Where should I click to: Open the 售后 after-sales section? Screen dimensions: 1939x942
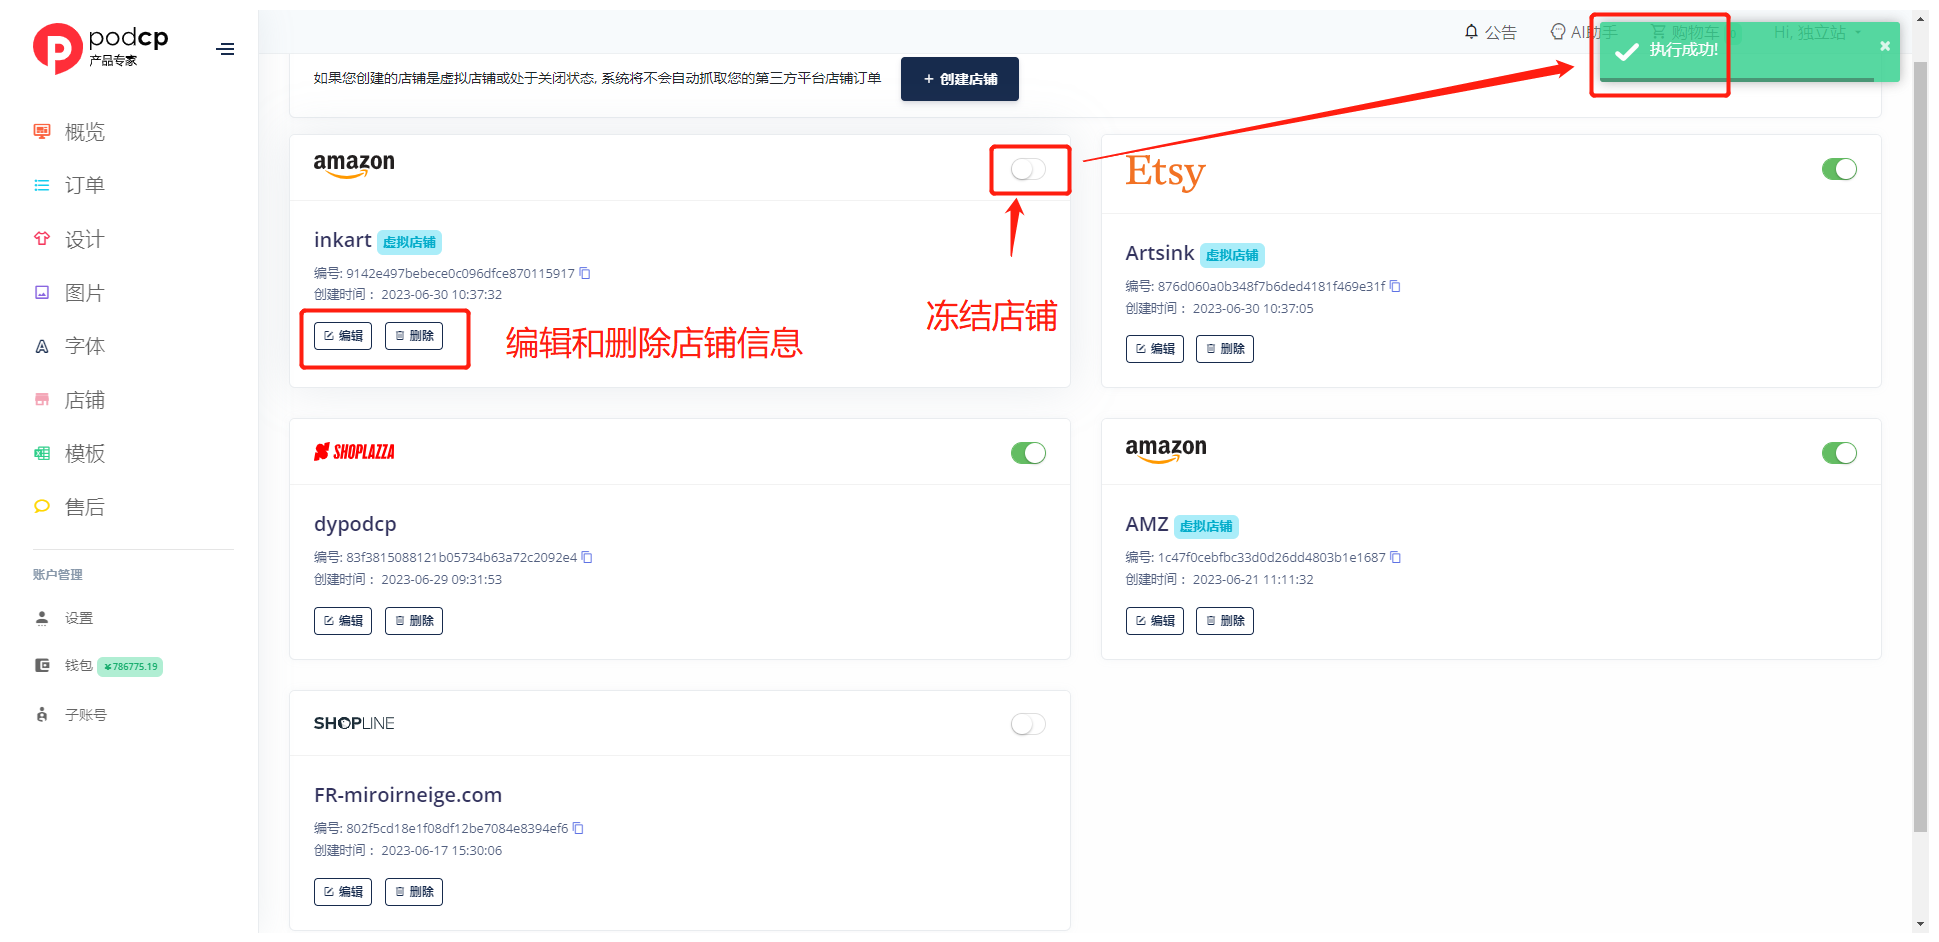pyautogui.click(x=70, y=507)
